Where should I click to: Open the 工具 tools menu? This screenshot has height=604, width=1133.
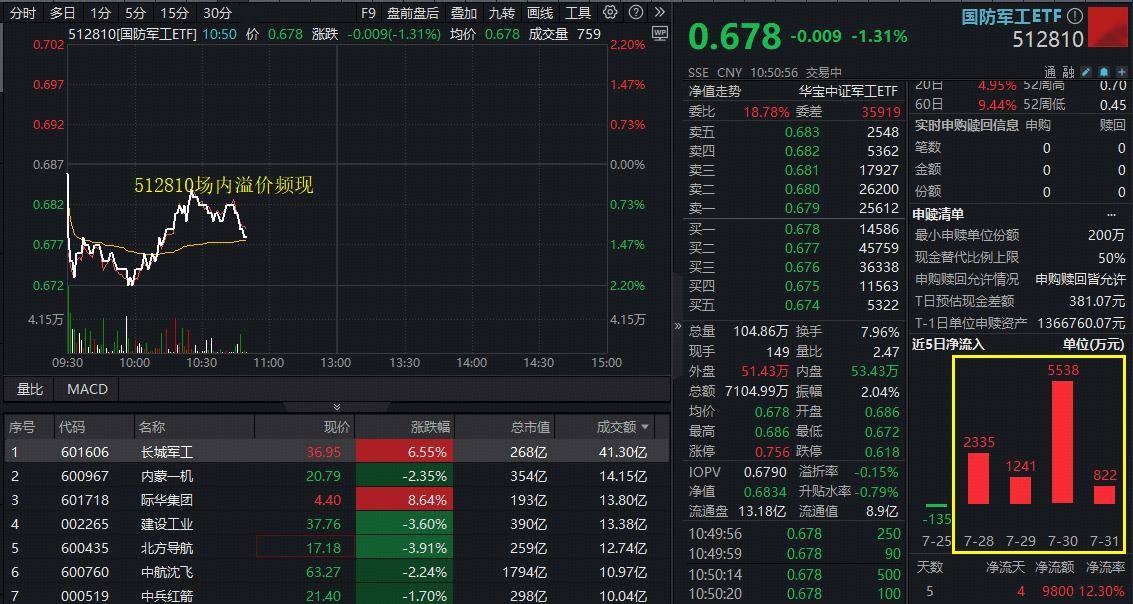[578, 12]
